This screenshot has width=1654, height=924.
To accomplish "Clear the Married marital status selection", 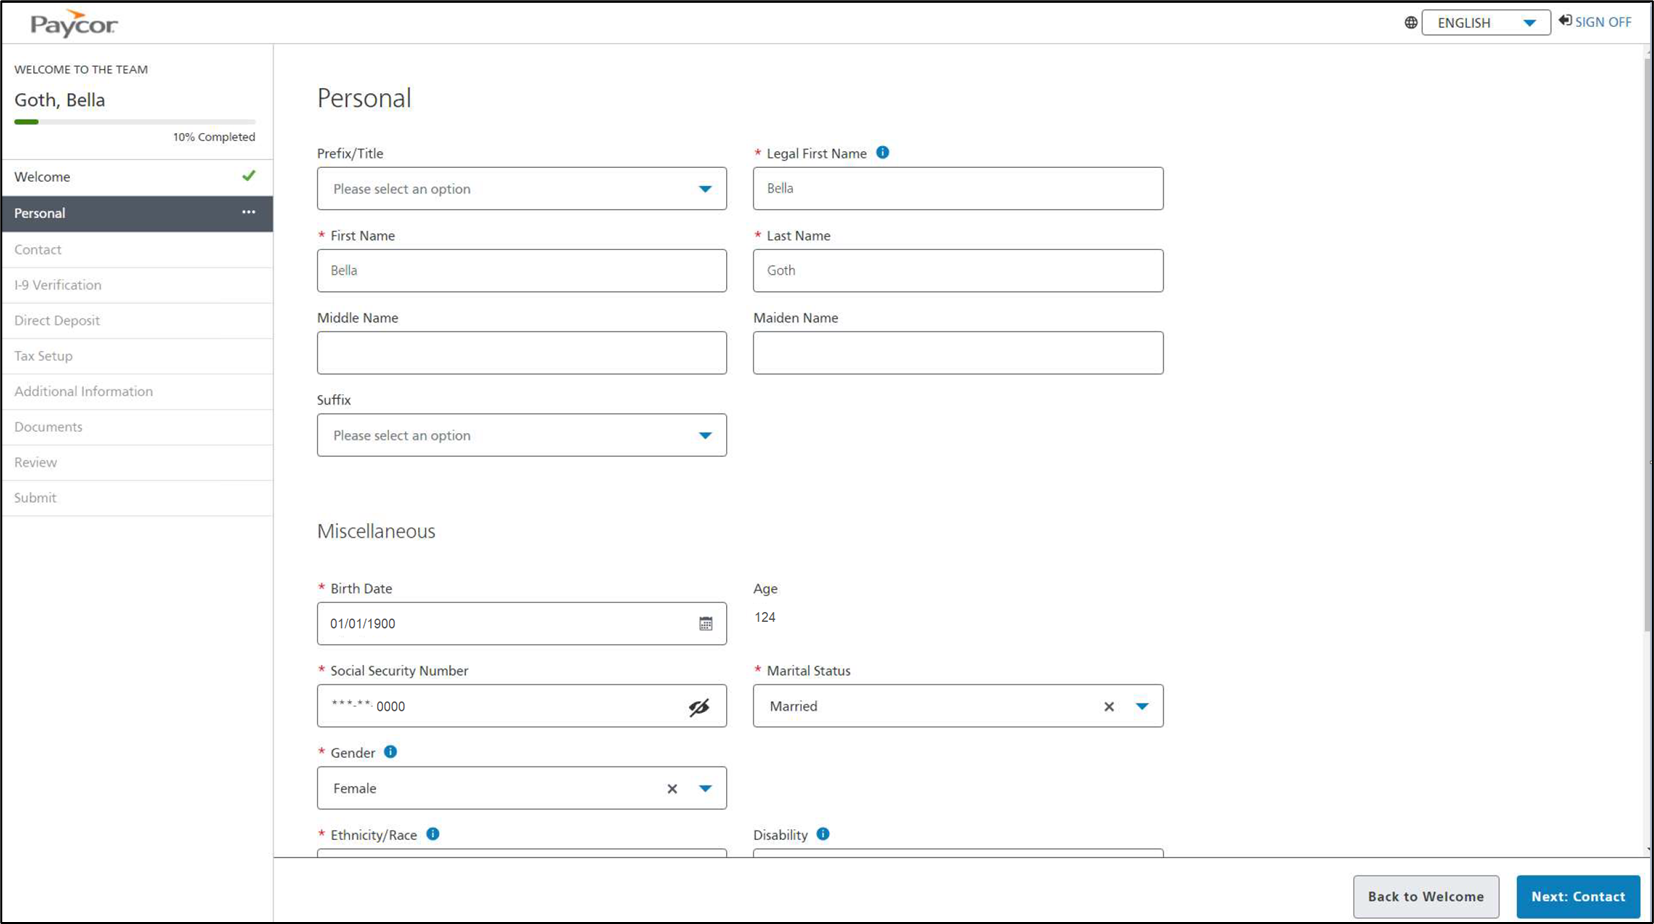I will tap(1109, 706).
